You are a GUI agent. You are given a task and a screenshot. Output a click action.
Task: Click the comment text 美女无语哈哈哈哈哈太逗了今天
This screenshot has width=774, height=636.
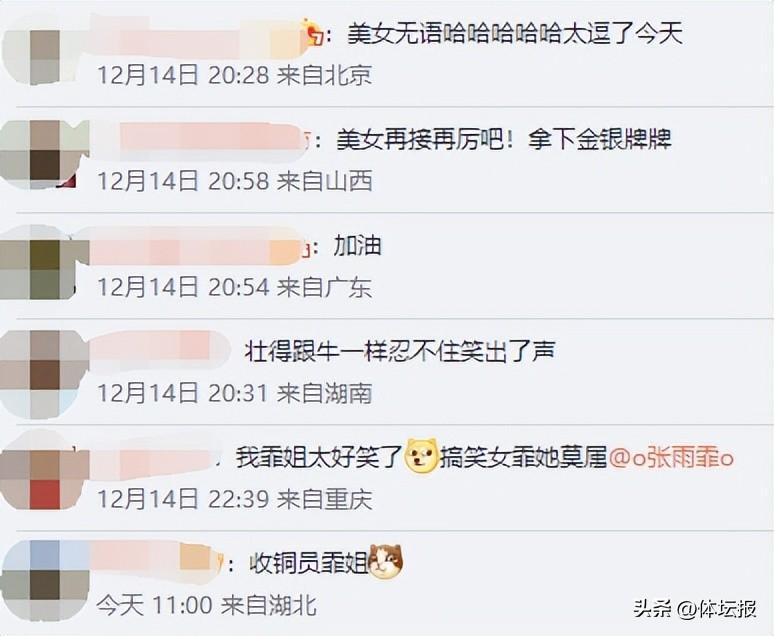tap(515, 34)
